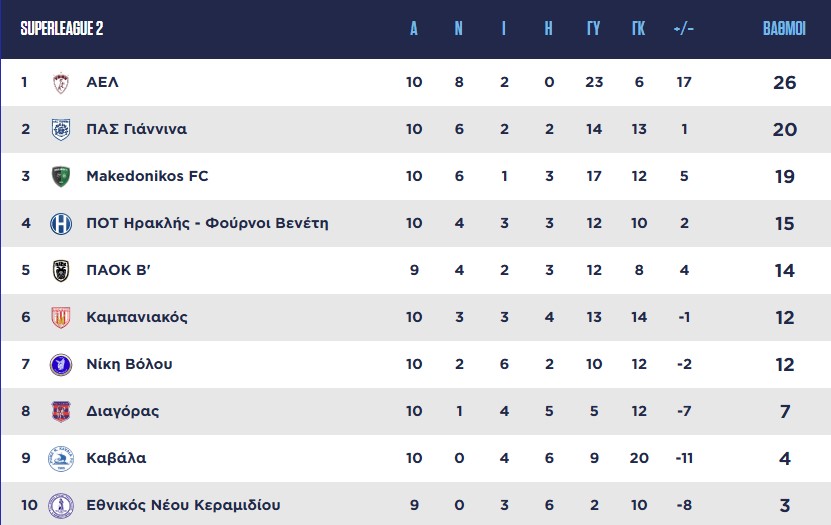Viewport: 831px width, 525px height.
Task: Click the ΓΥ goals-for column header
Action: (593, 29)
